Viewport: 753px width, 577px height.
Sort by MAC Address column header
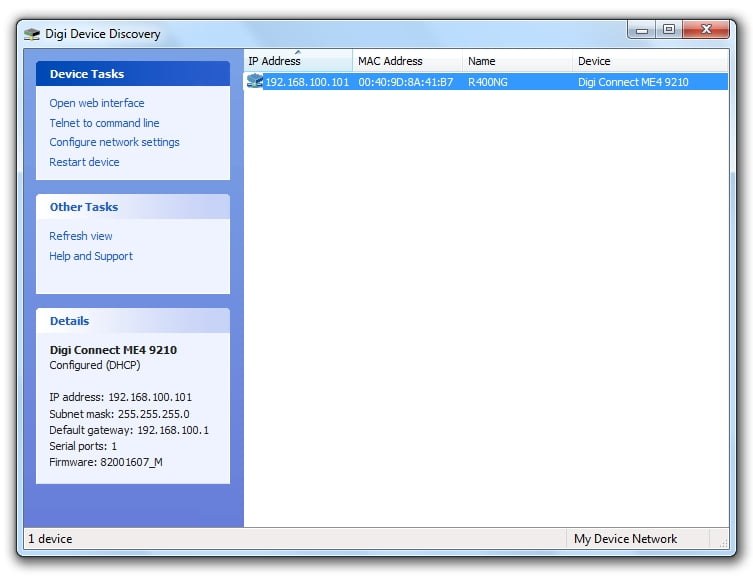point(407,61)
